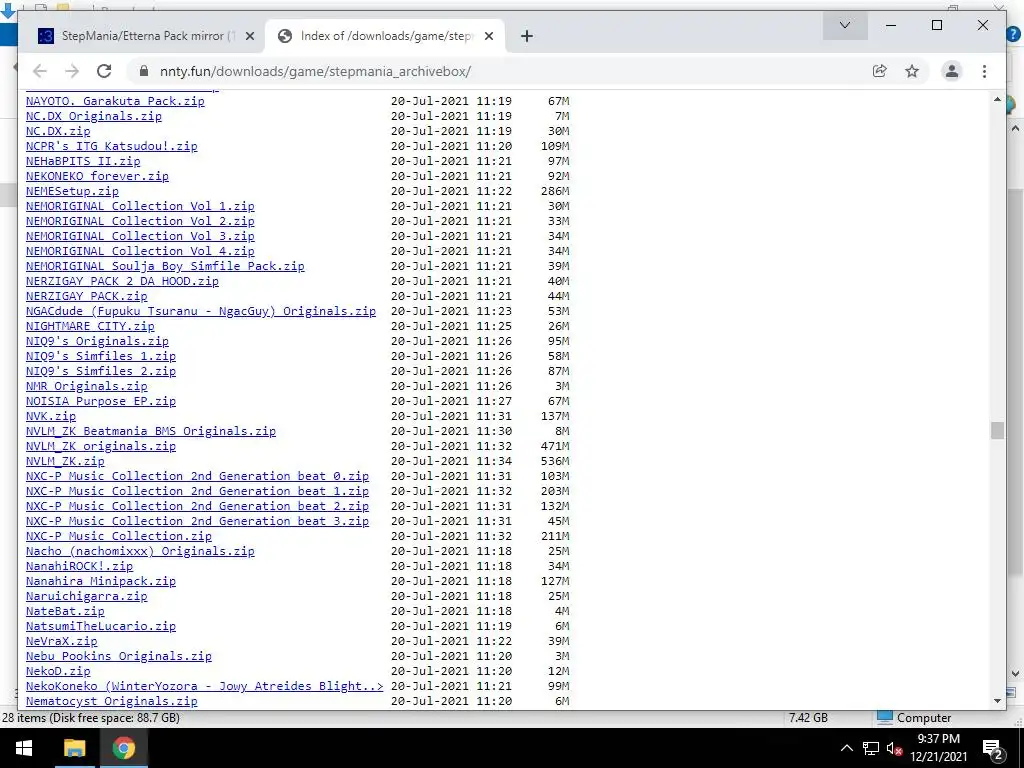The width and height of the screenshot is (1024, 768).
Task: Download NGACdude Originals.zip
Action: 201,312
